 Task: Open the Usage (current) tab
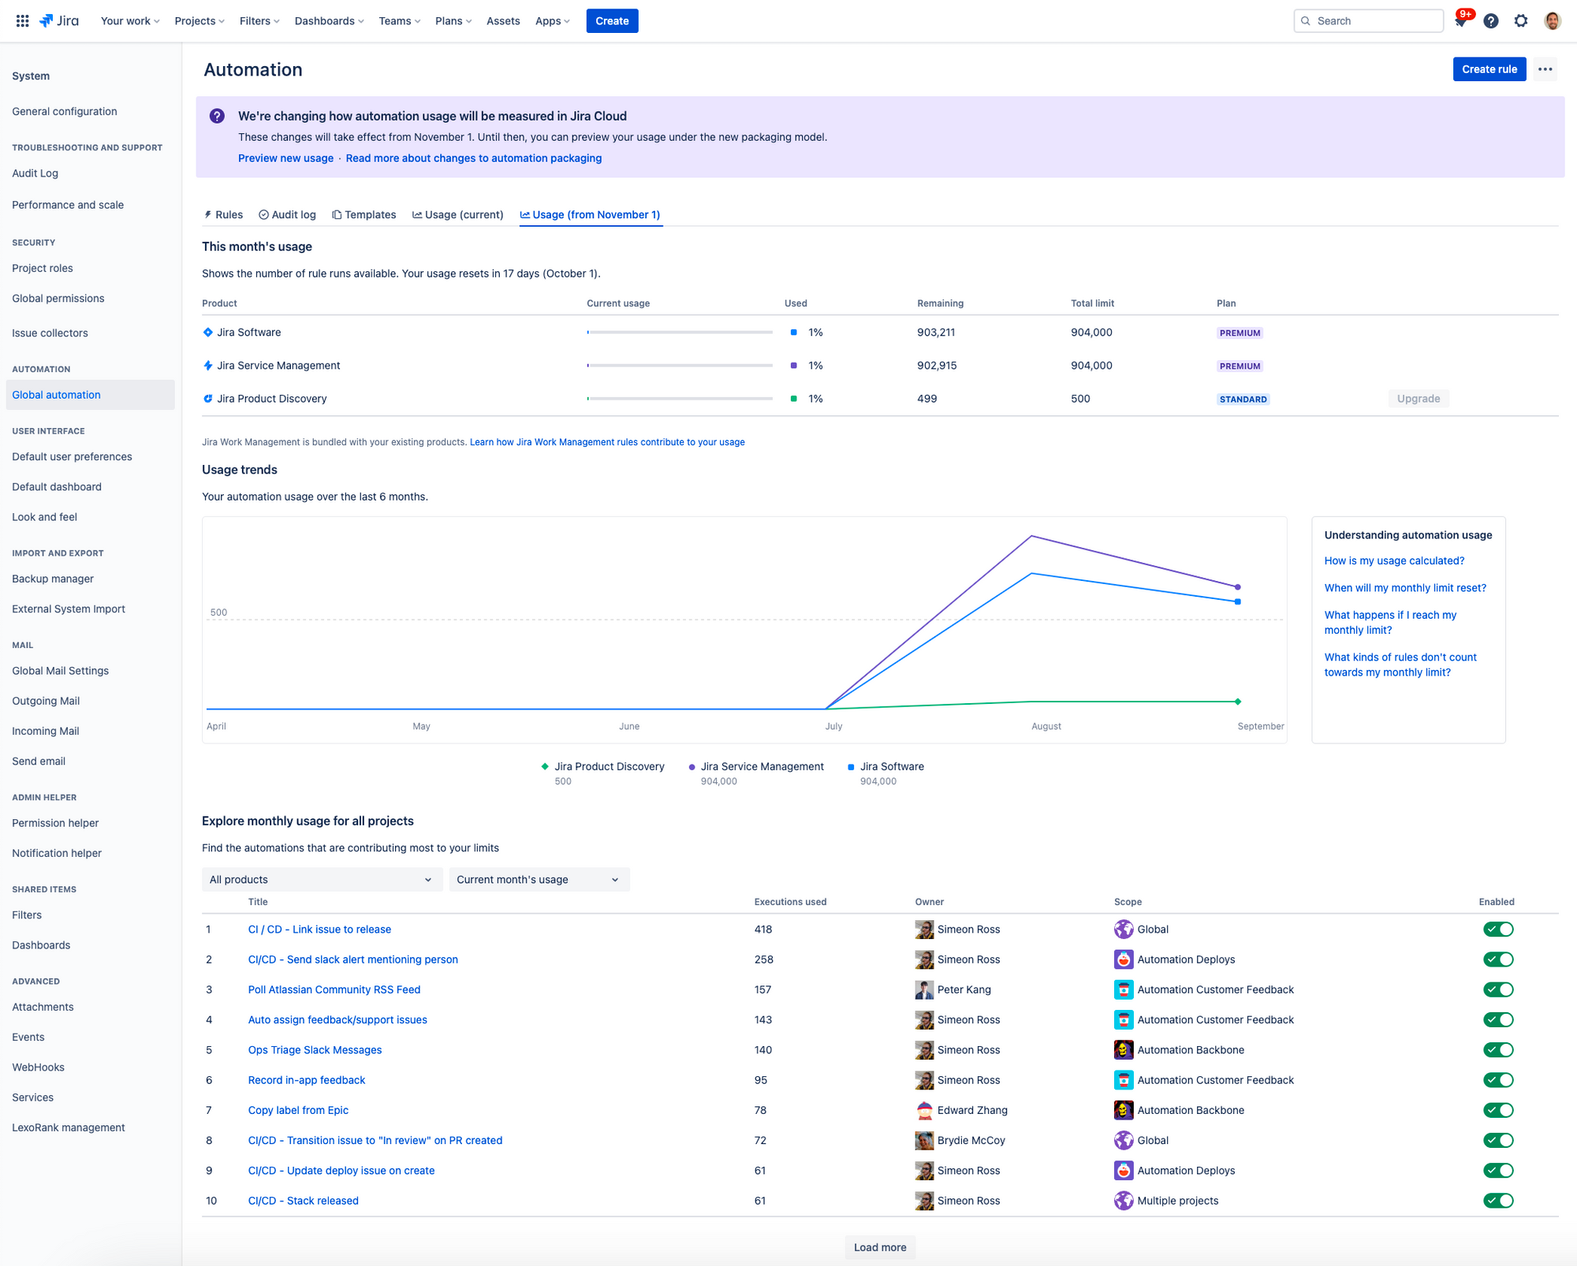click(x=458, y=215)
